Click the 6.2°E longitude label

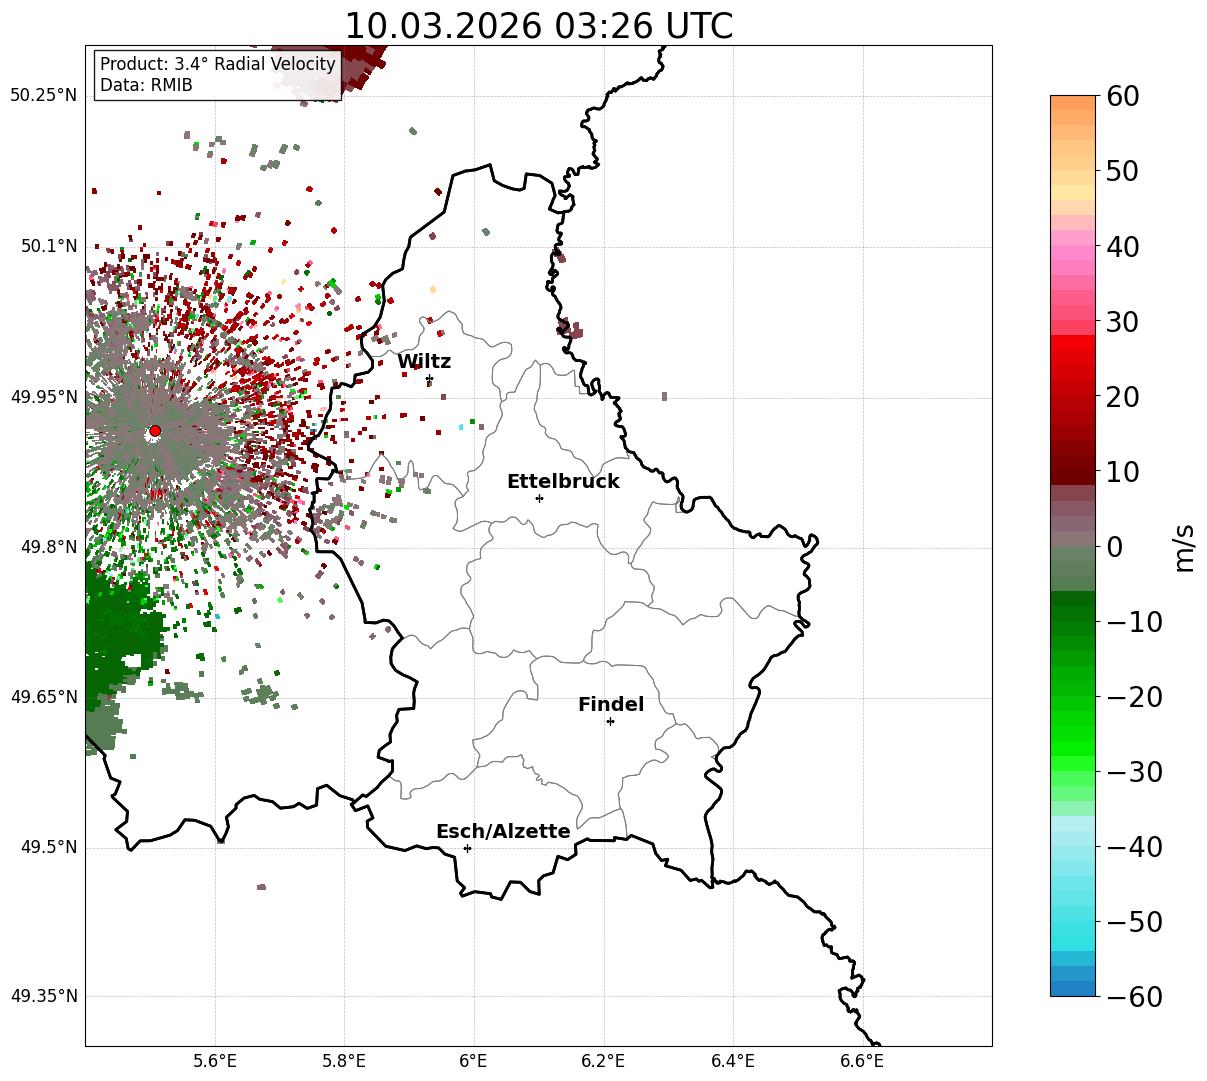tap(603, 1062)
